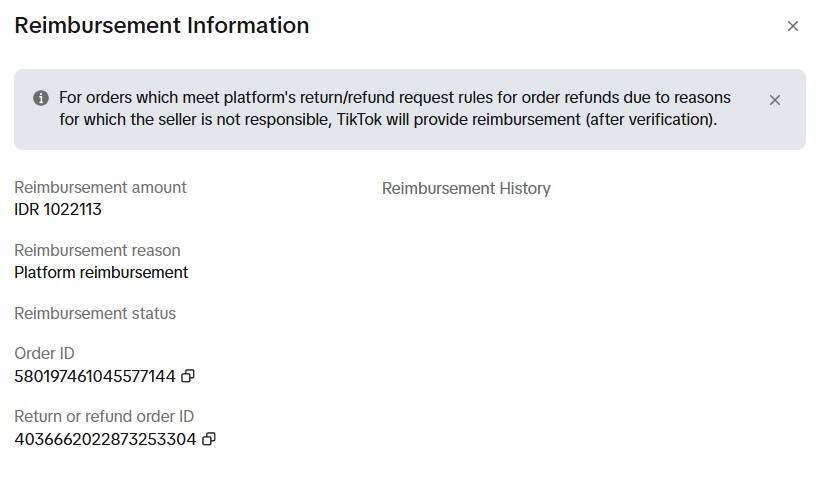
Task: Select the Platform reimbursement value text
Action: point(101,273)
